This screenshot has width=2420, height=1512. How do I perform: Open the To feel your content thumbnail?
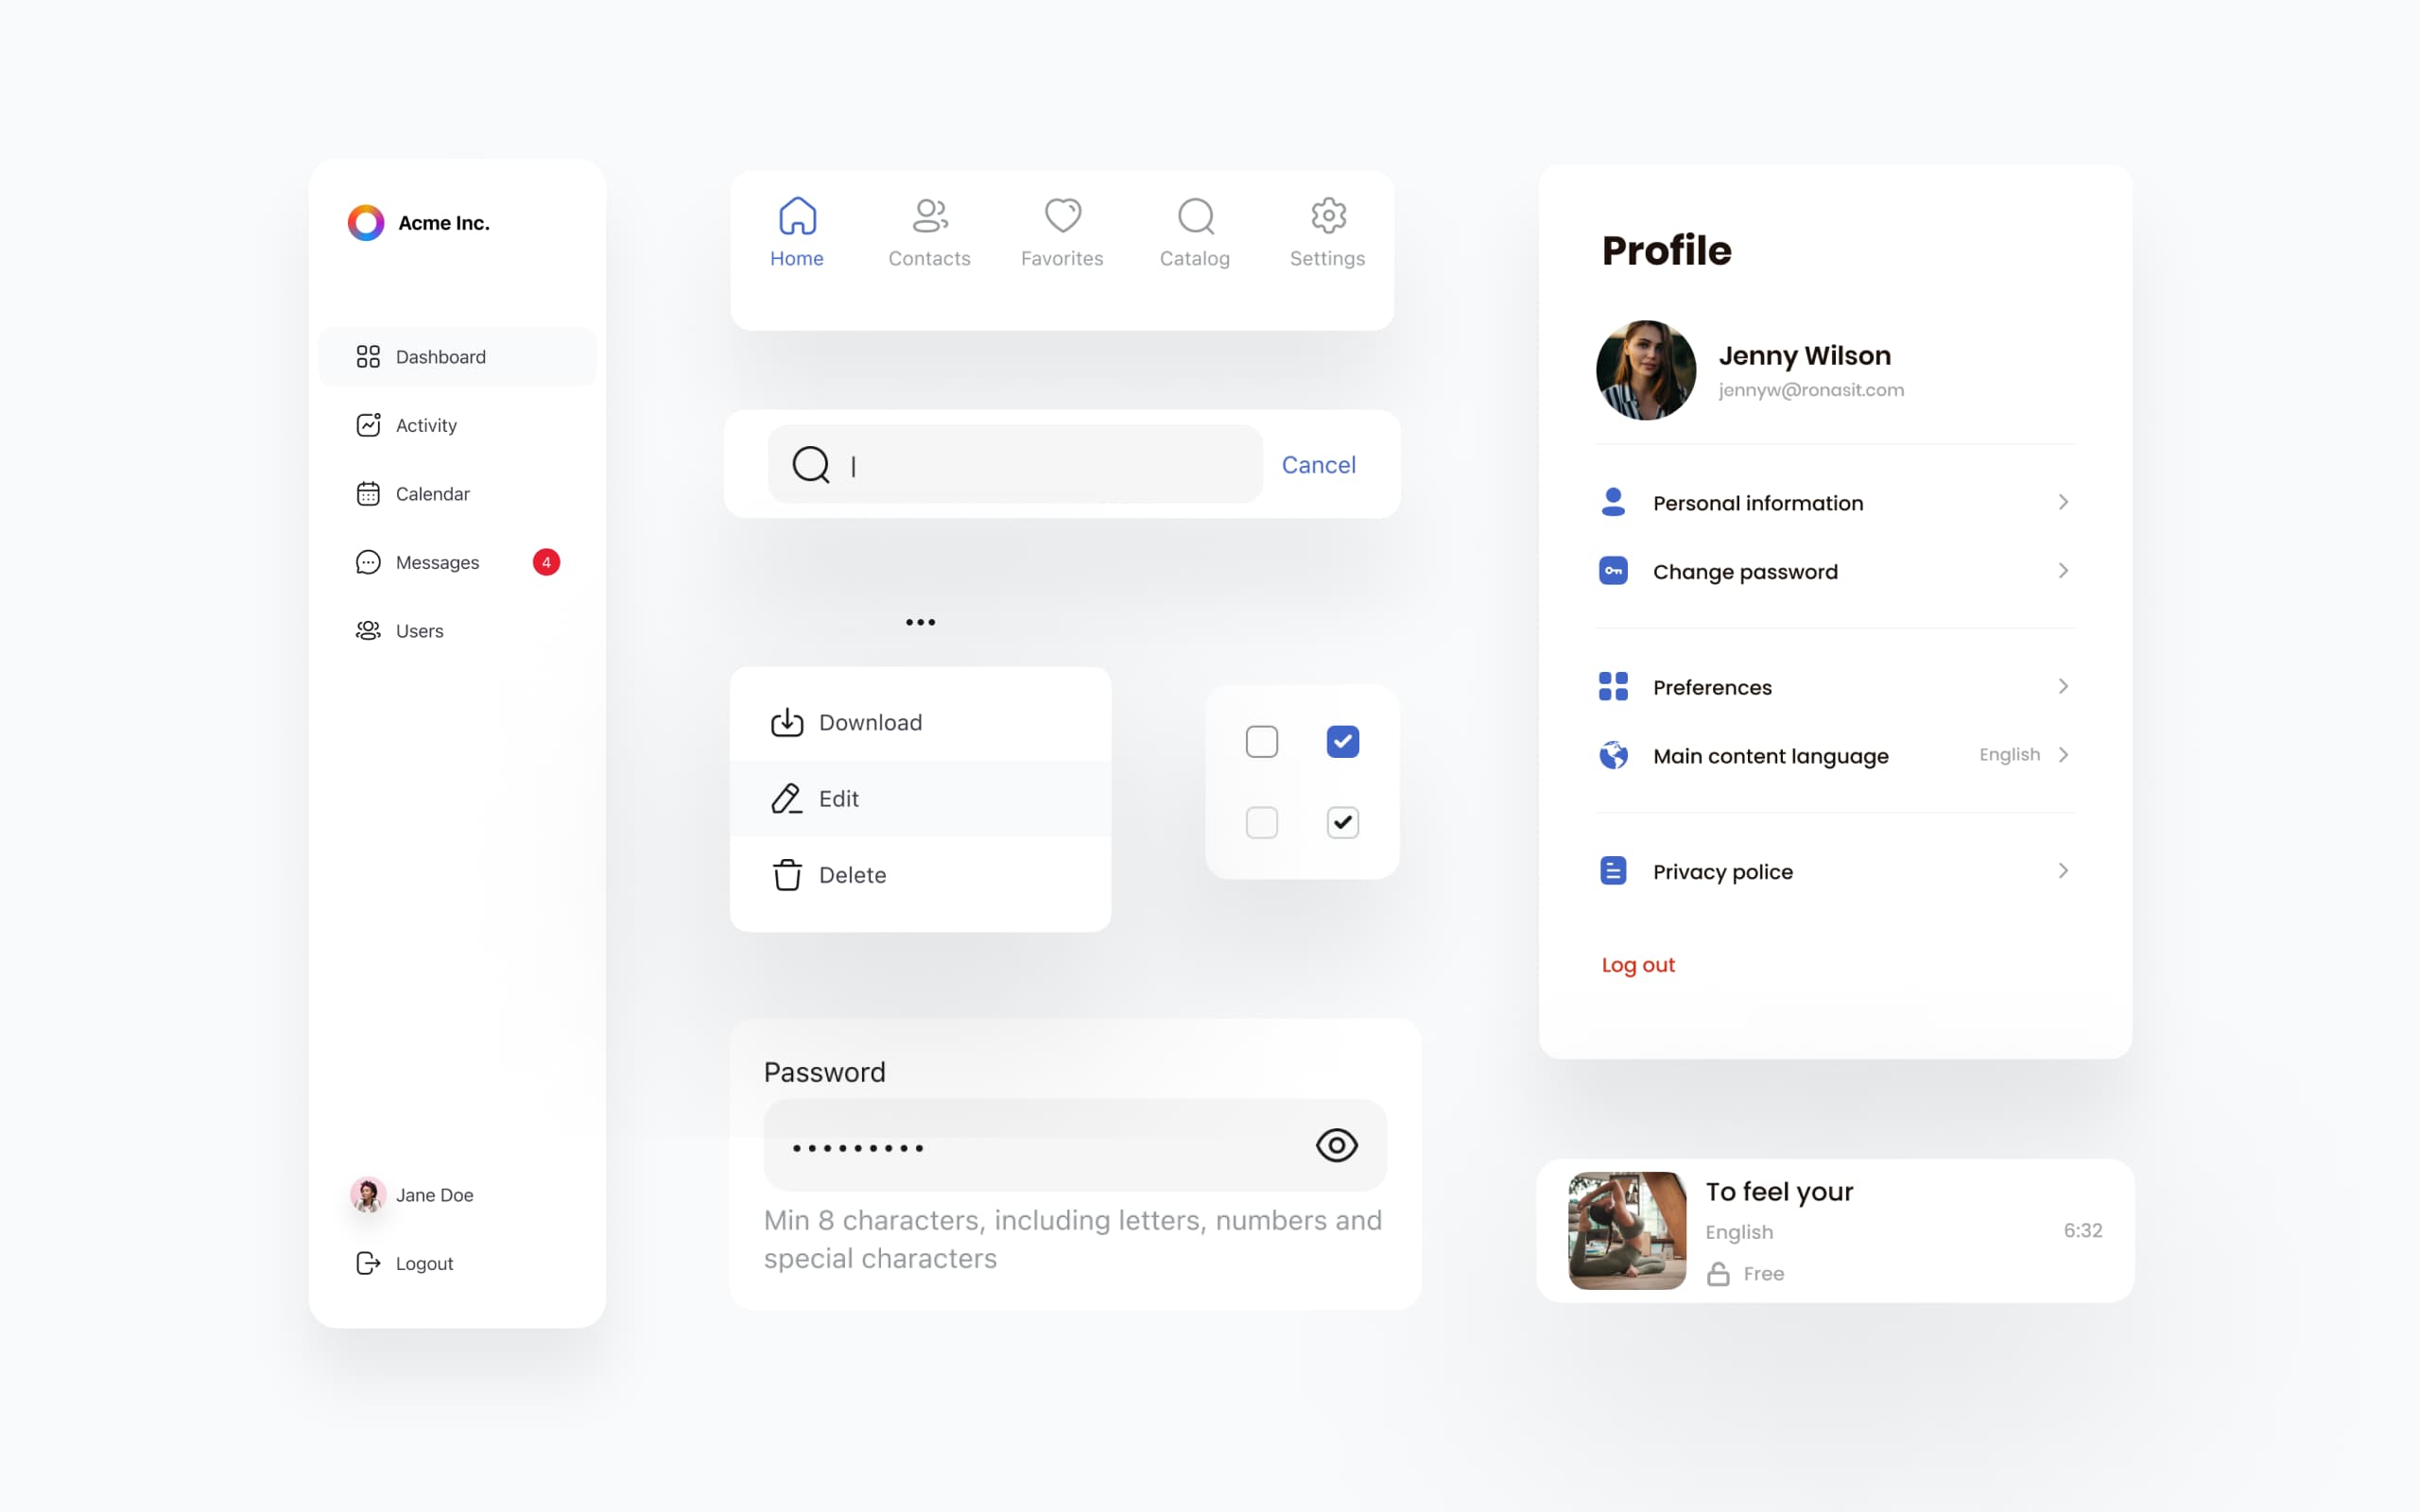(x=1626, y=1231)
